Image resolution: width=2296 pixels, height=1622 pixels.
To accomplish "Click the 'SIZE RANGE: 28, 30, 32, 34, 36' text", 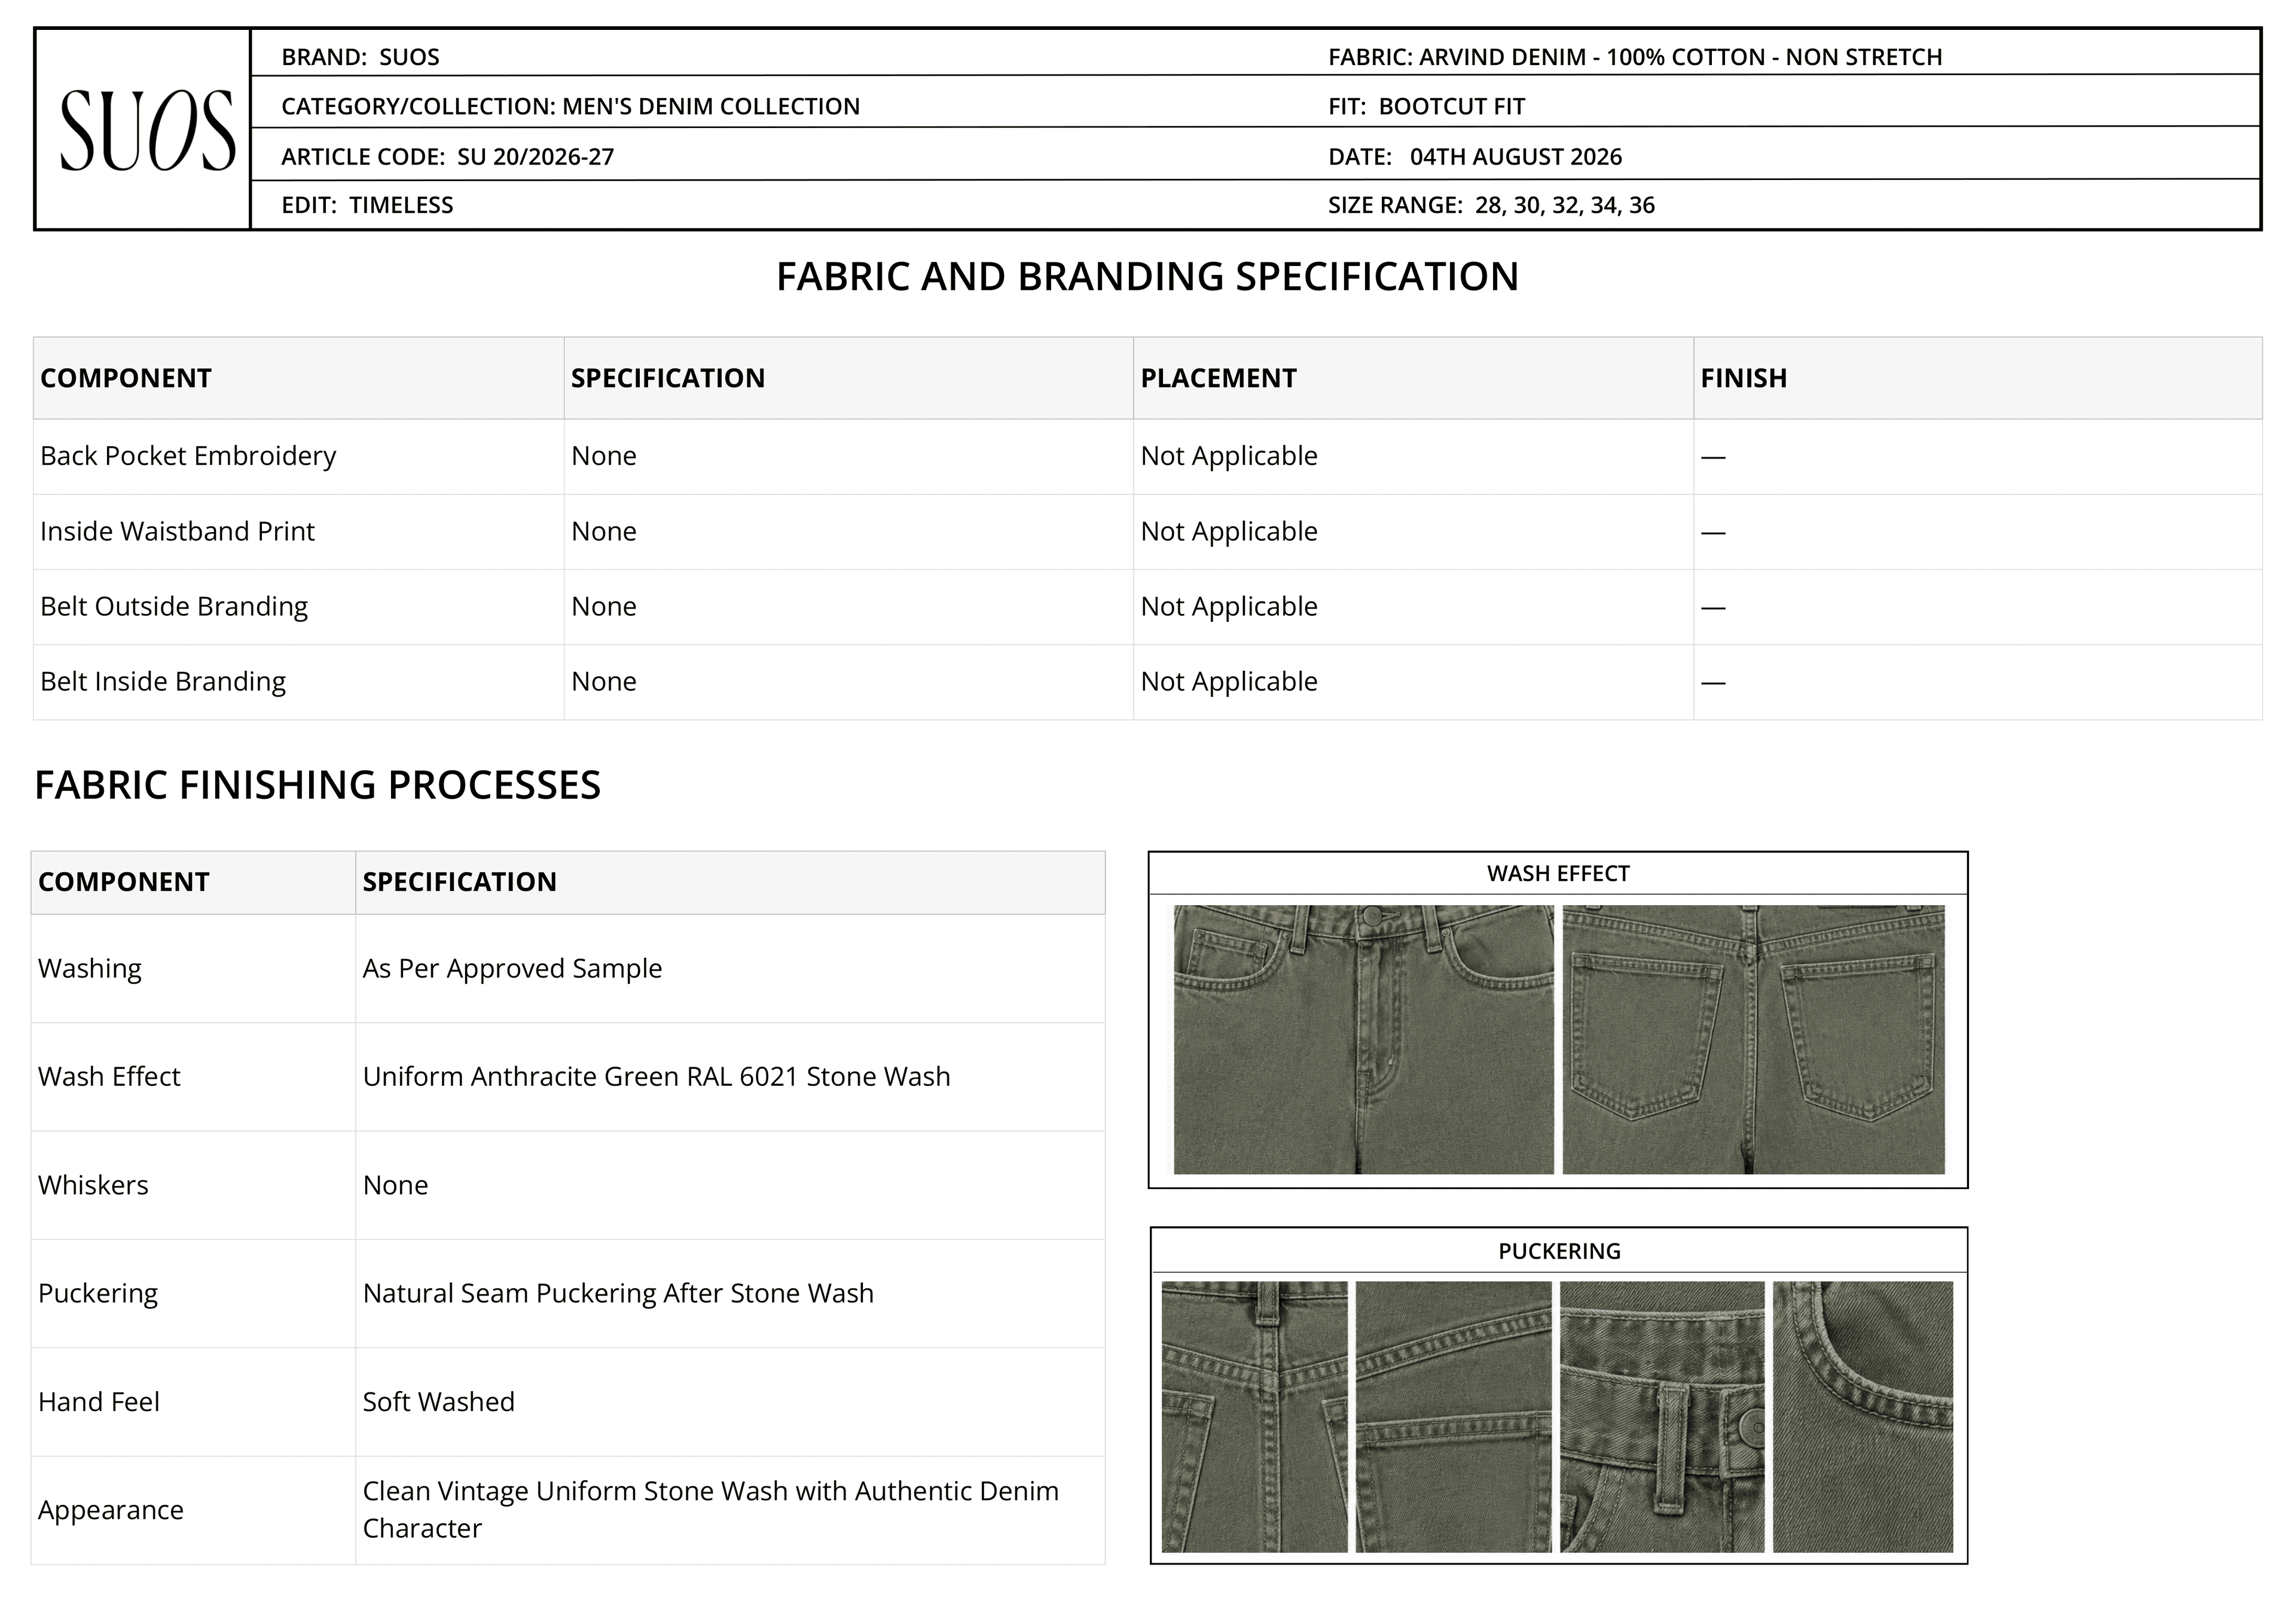I will pos(1491,205).
